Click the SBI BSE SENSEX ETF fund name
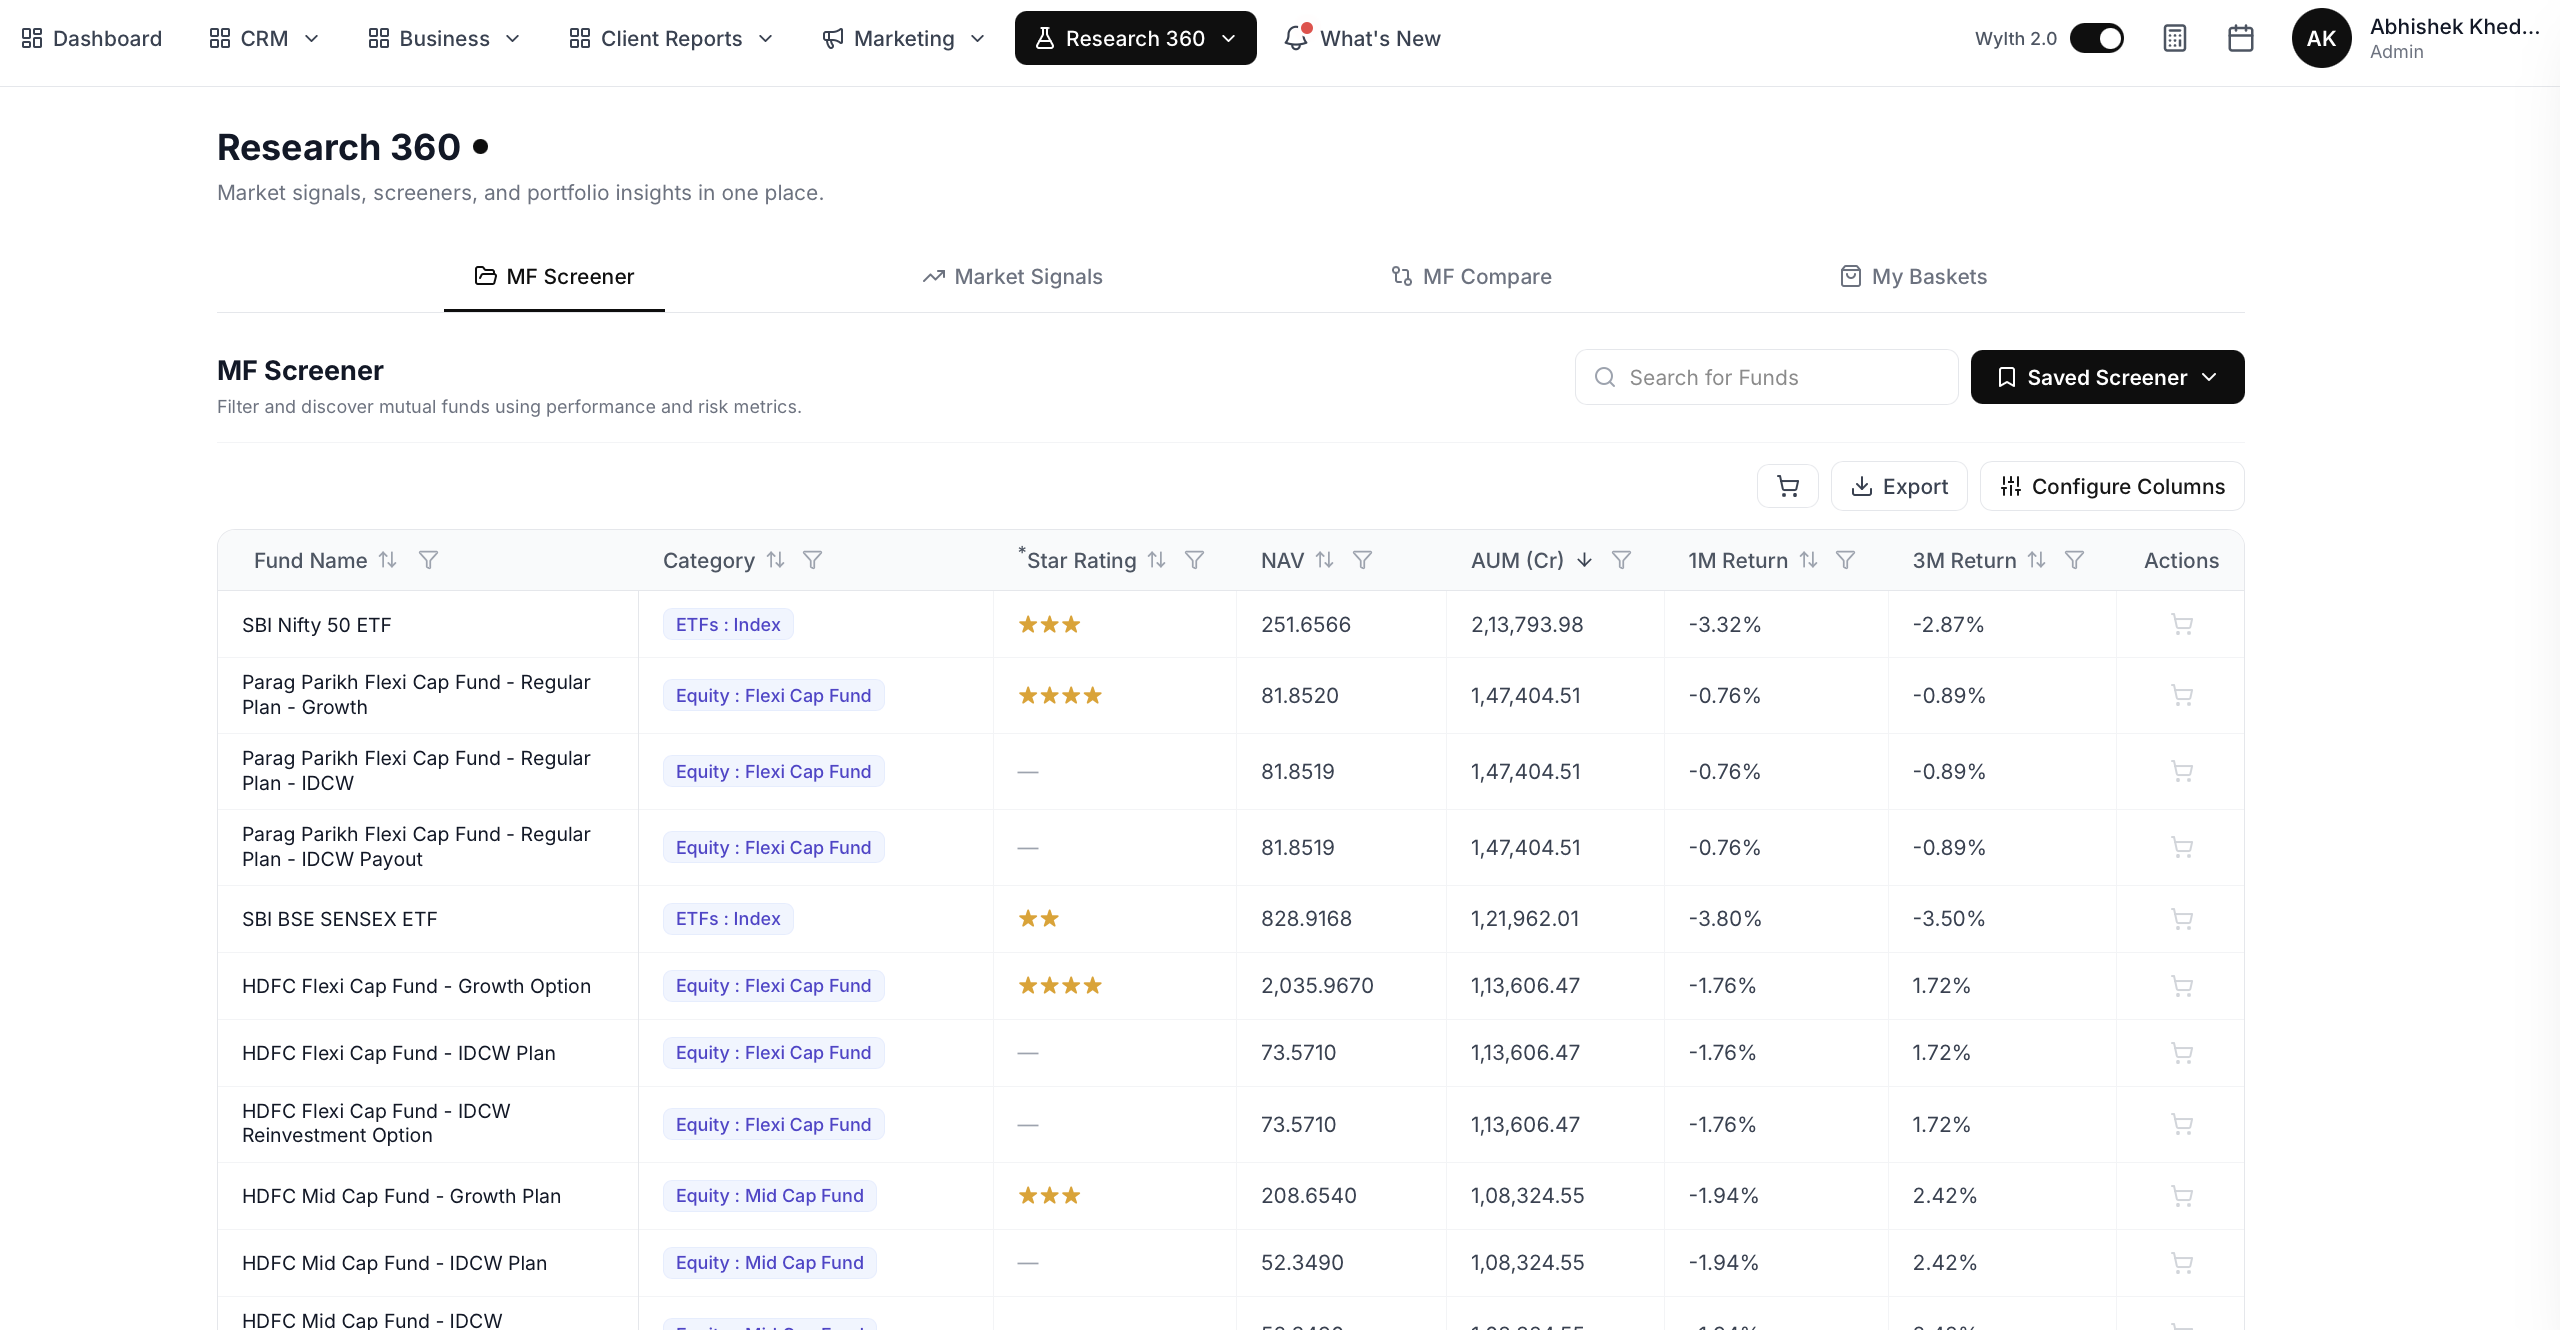Viewport: 2560px width, 1330px height. tap(340, 919)
